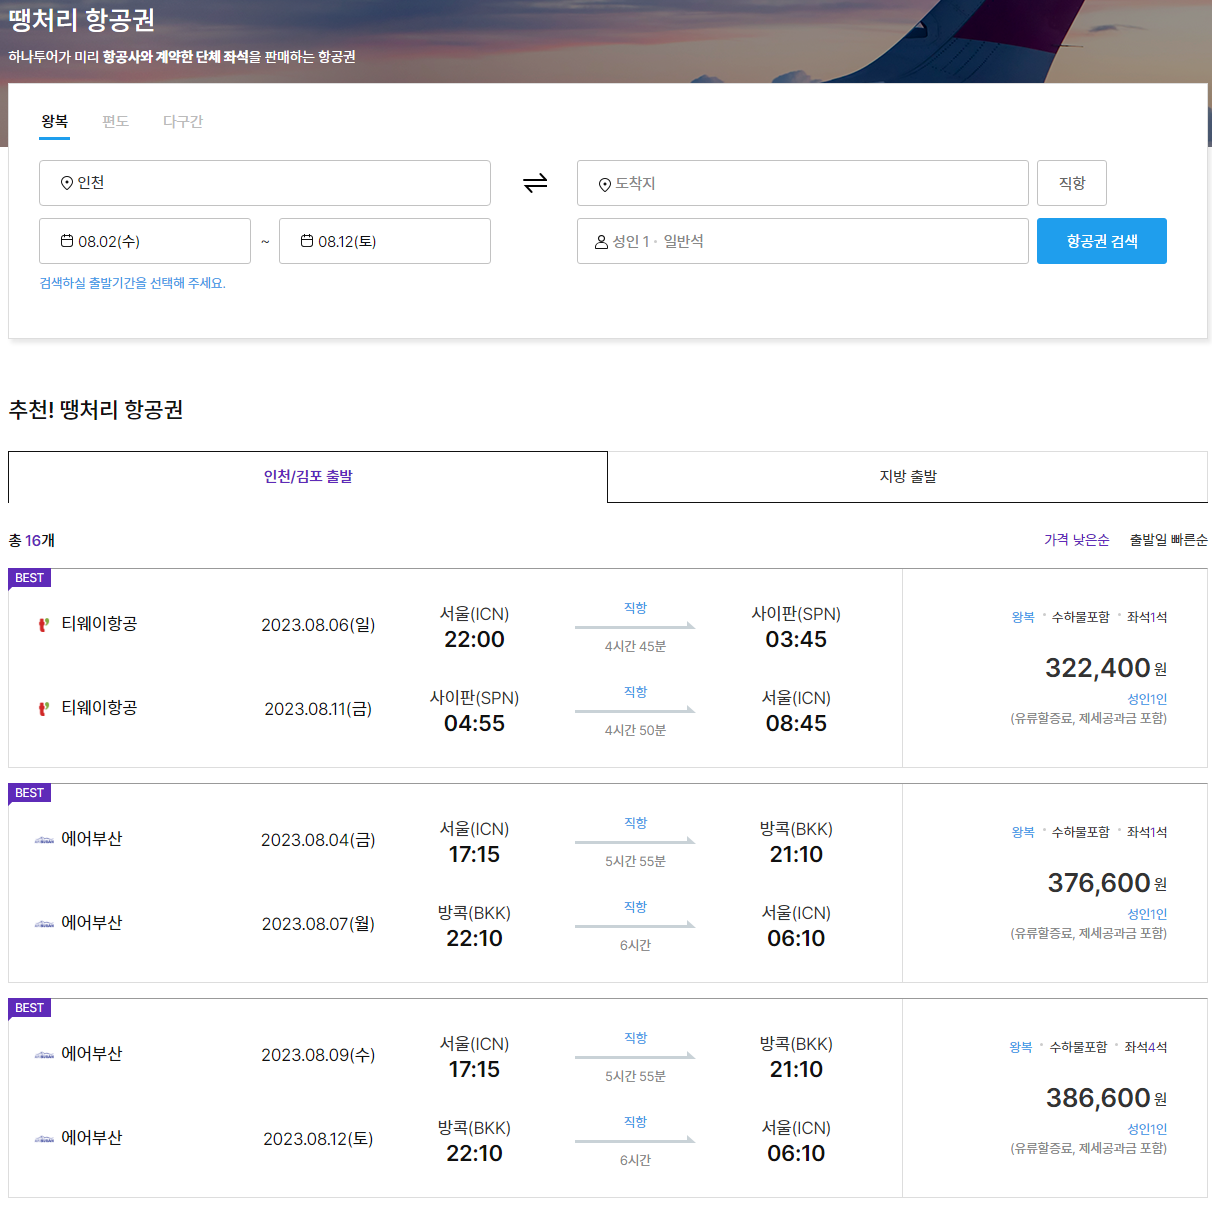Click the 추천! 땡처리 항공권 heading

coord(96,410)
